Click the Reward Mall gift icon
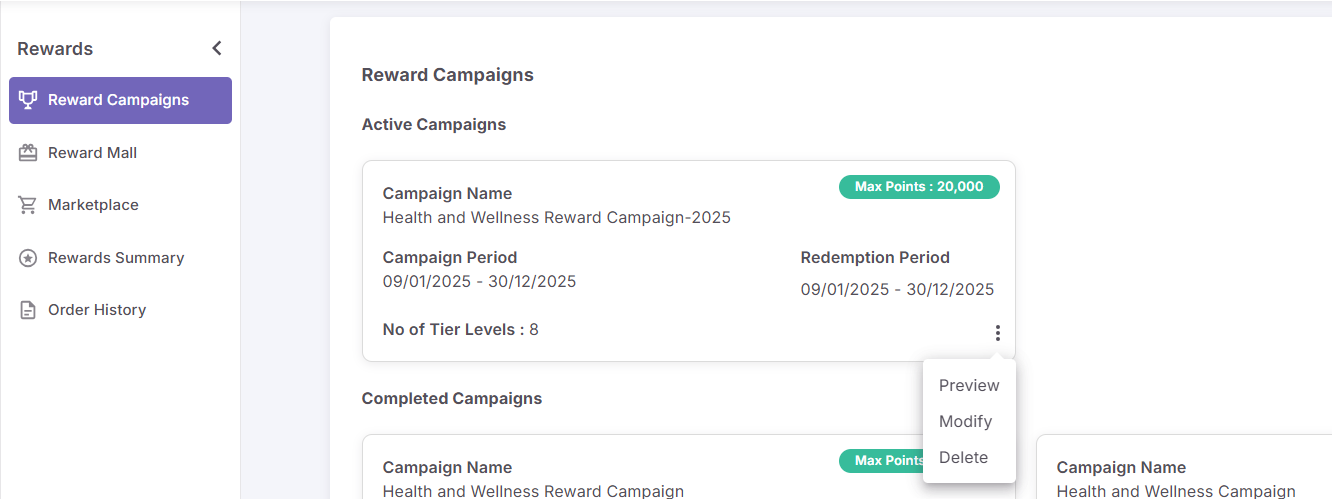 coord(28,153)
